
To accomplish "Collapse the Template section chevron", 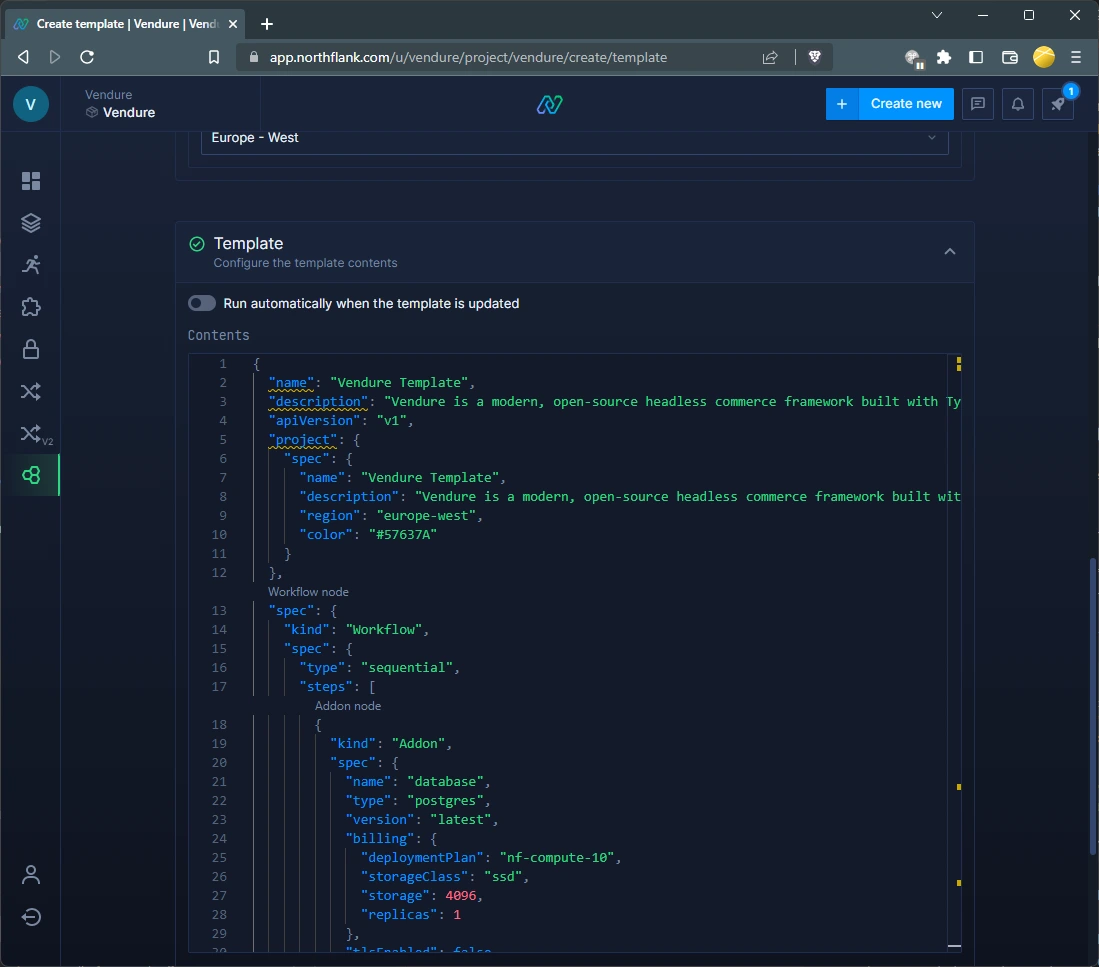I will click(950, 252).
